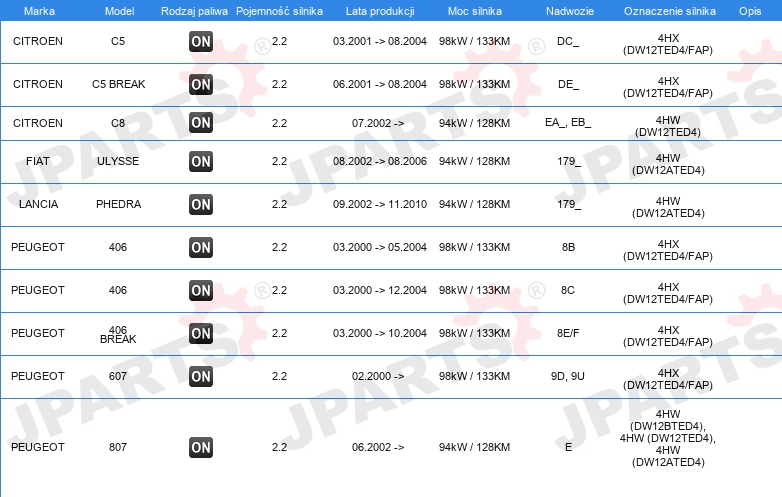Click the ON fuel icon in the CITROEN C8 row
Viewport: 782px width, 497px height.
click(201, 123)
